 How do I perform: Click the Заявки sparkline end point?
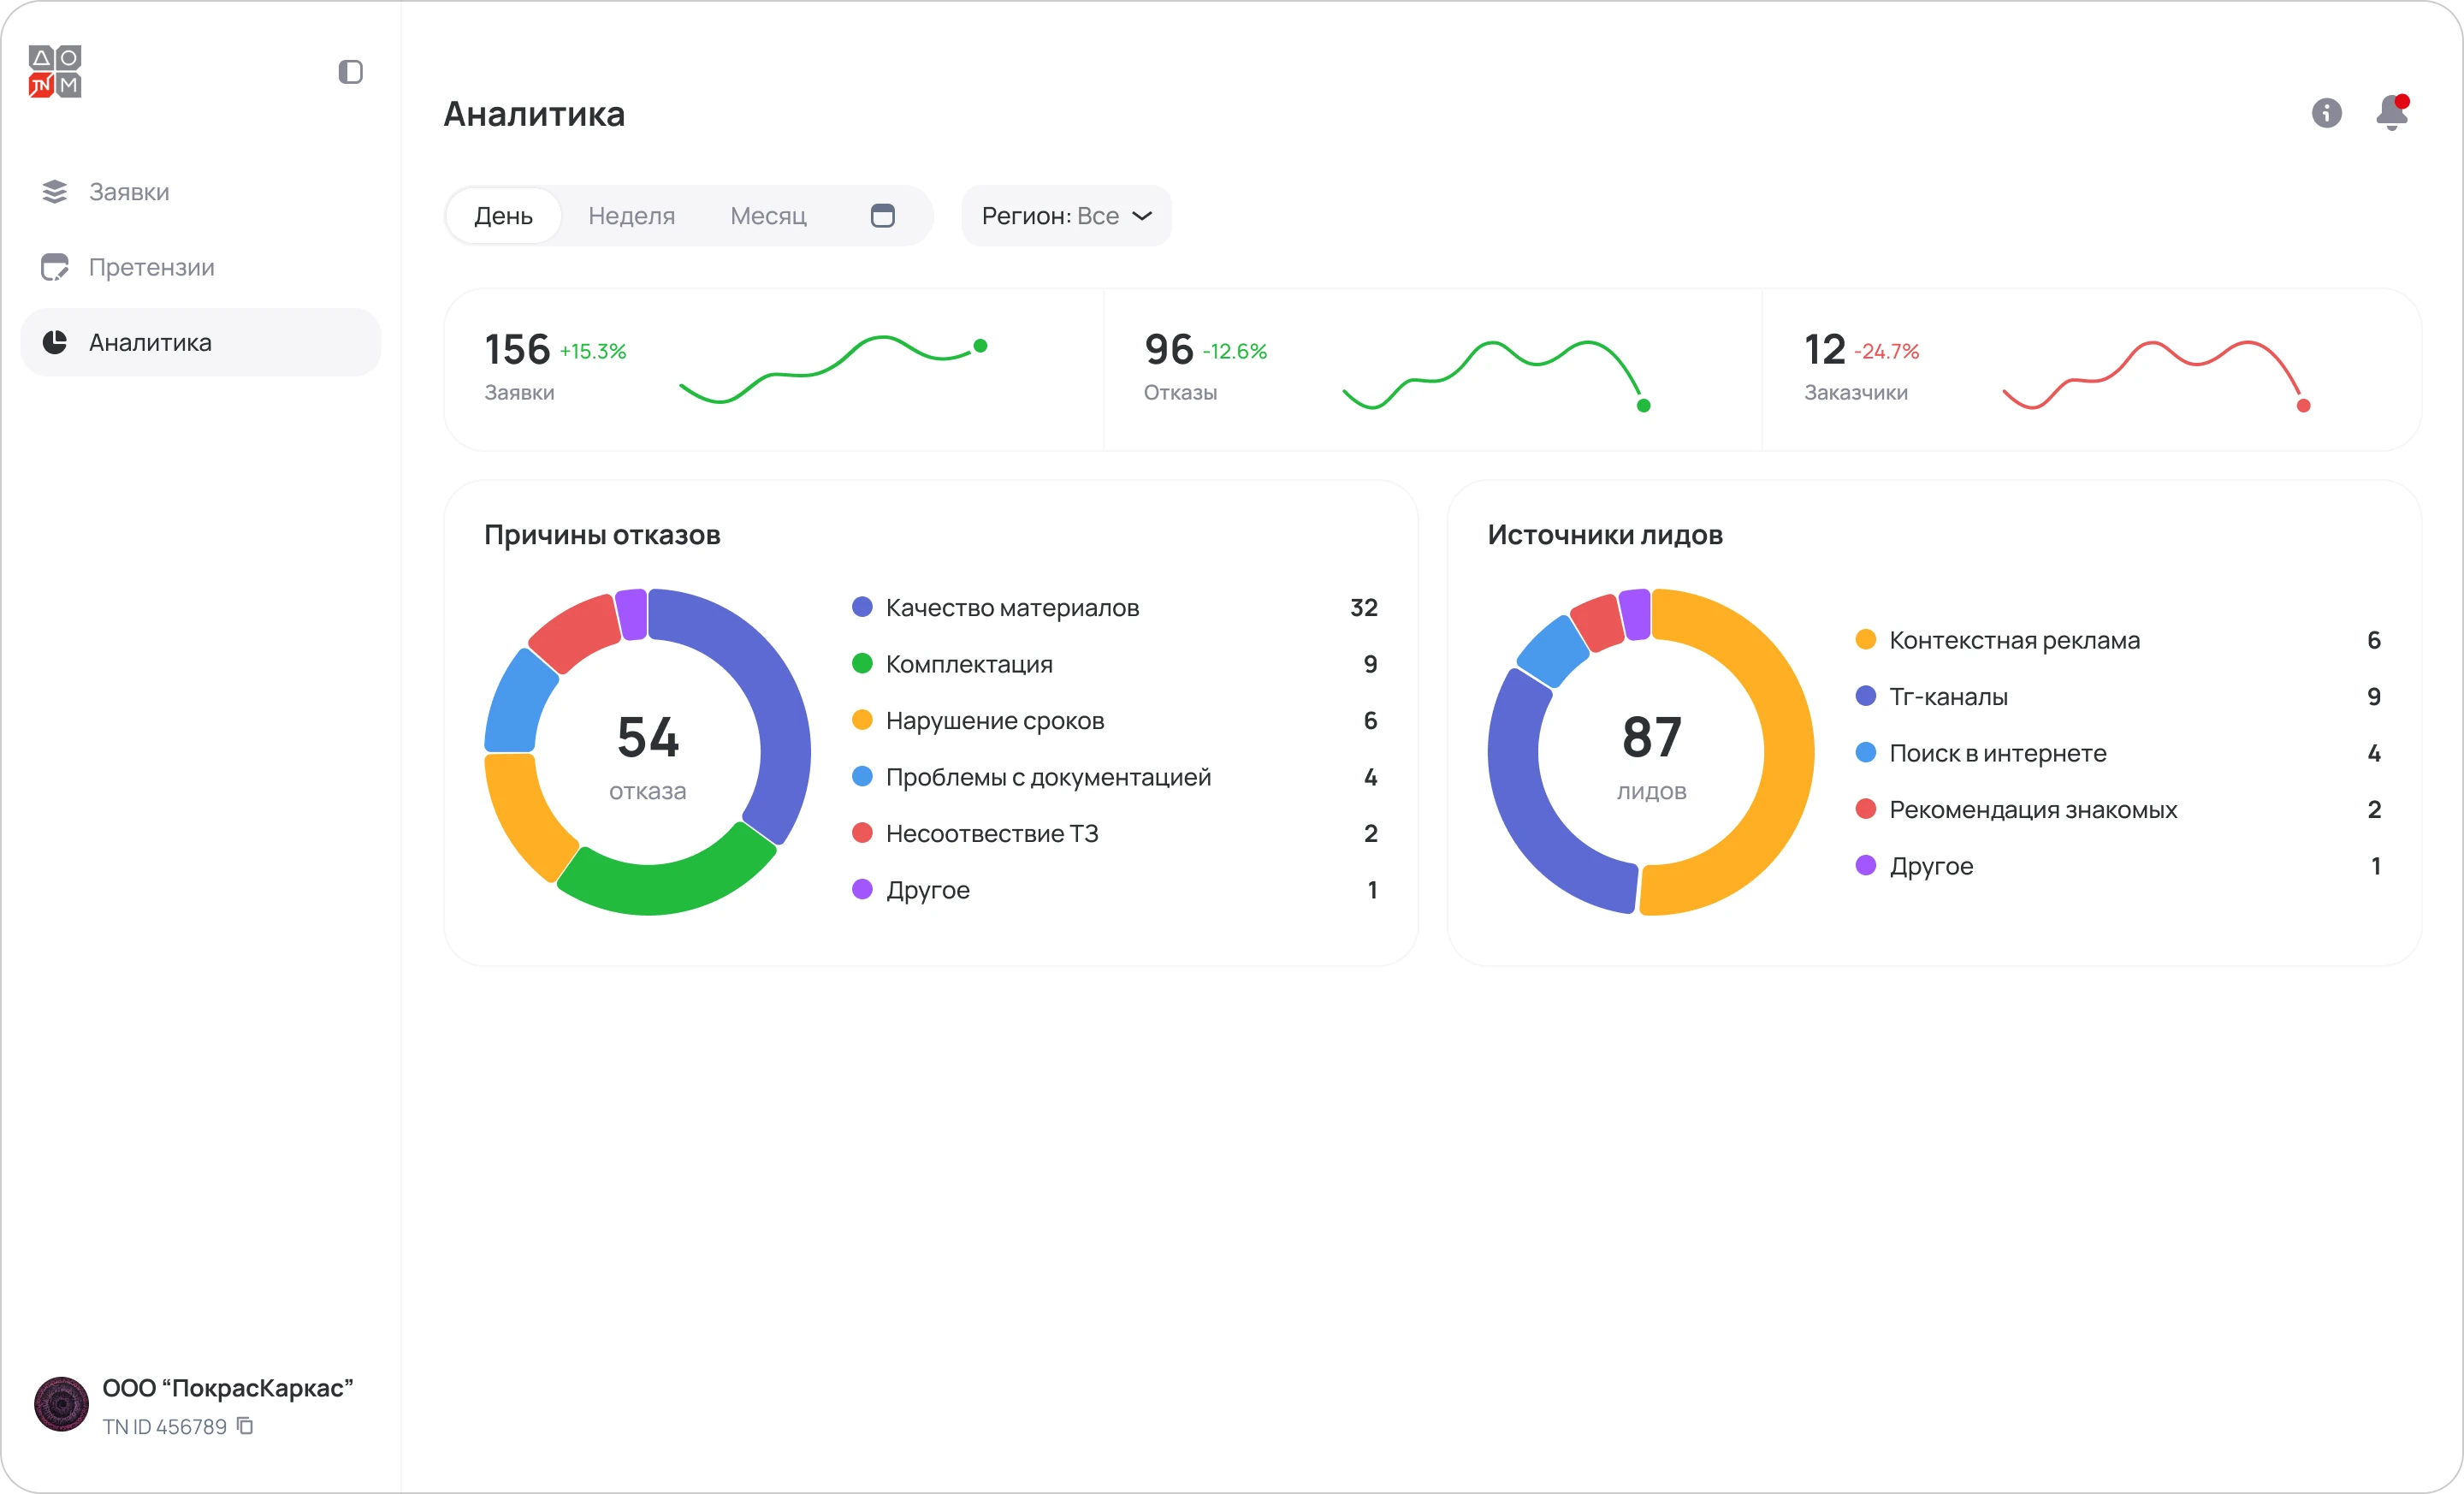[x=980, y=346]
